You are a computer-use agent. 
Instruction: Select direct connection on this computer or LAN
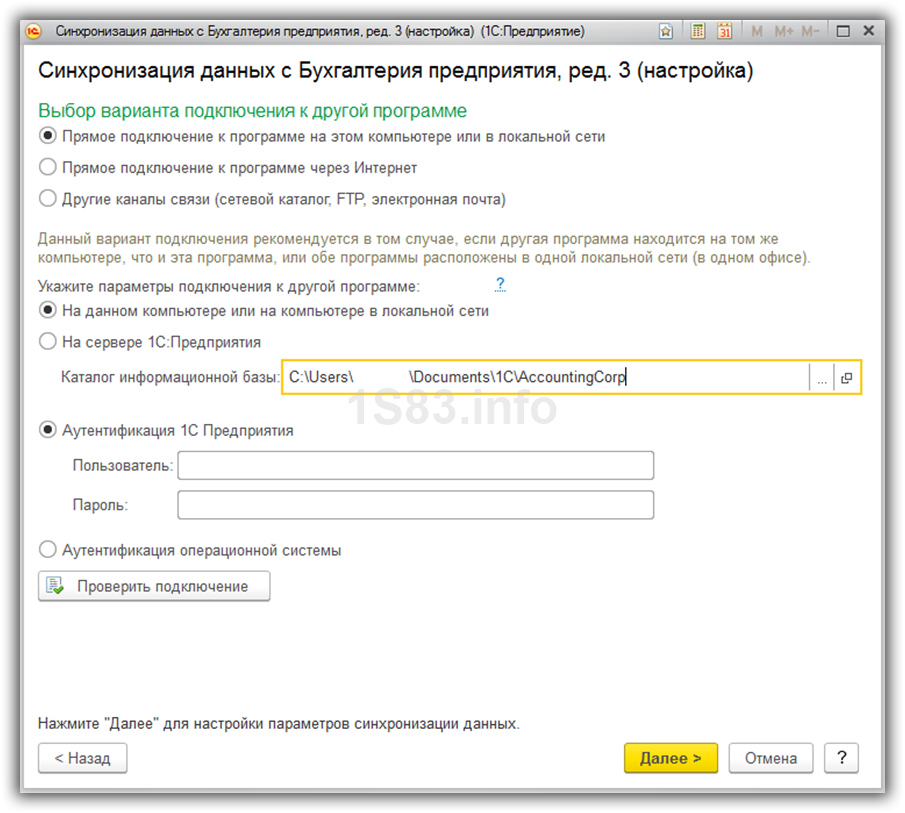(x=47, y=136)
